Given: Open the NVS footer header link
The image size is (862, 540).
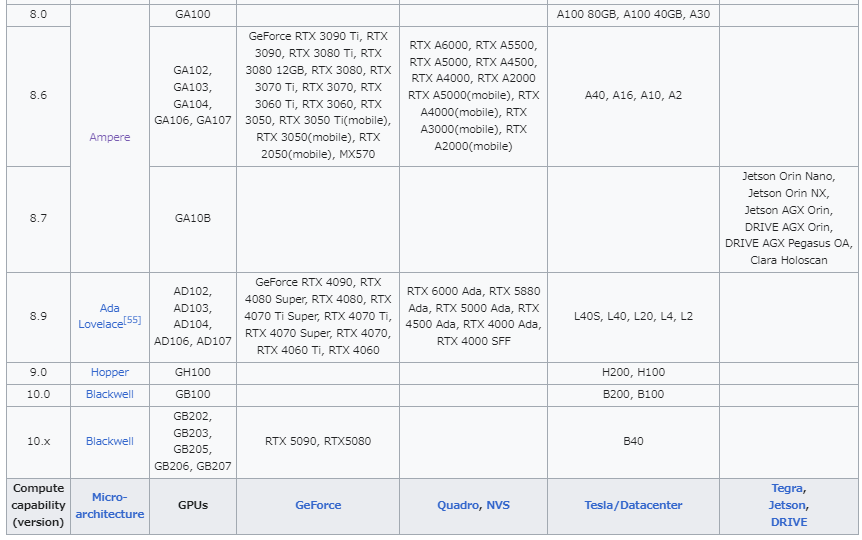Looking at the screenshot, I should coord(498,505).
